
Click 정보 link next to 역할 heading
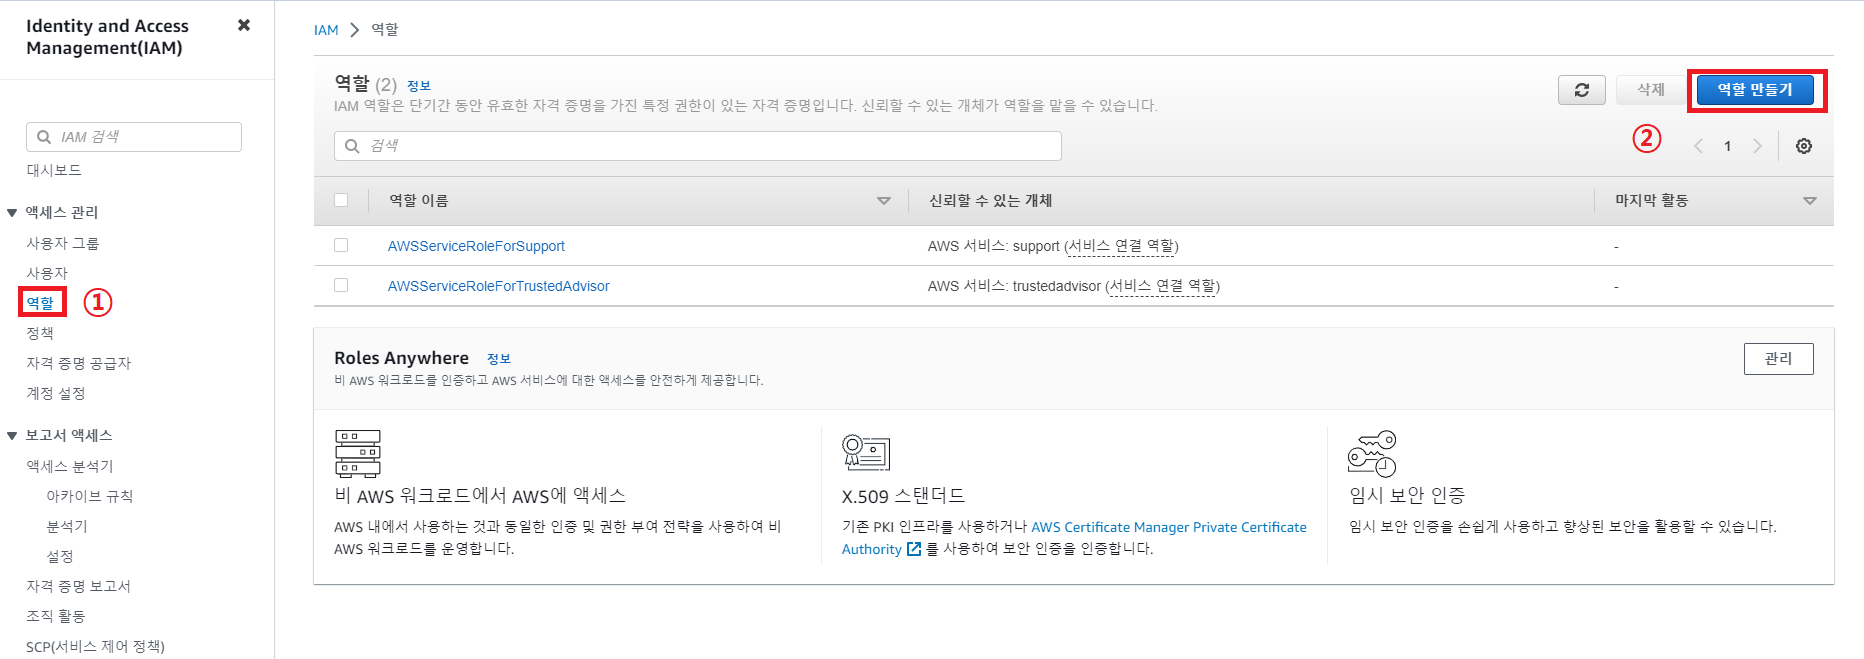pos(419,86)
